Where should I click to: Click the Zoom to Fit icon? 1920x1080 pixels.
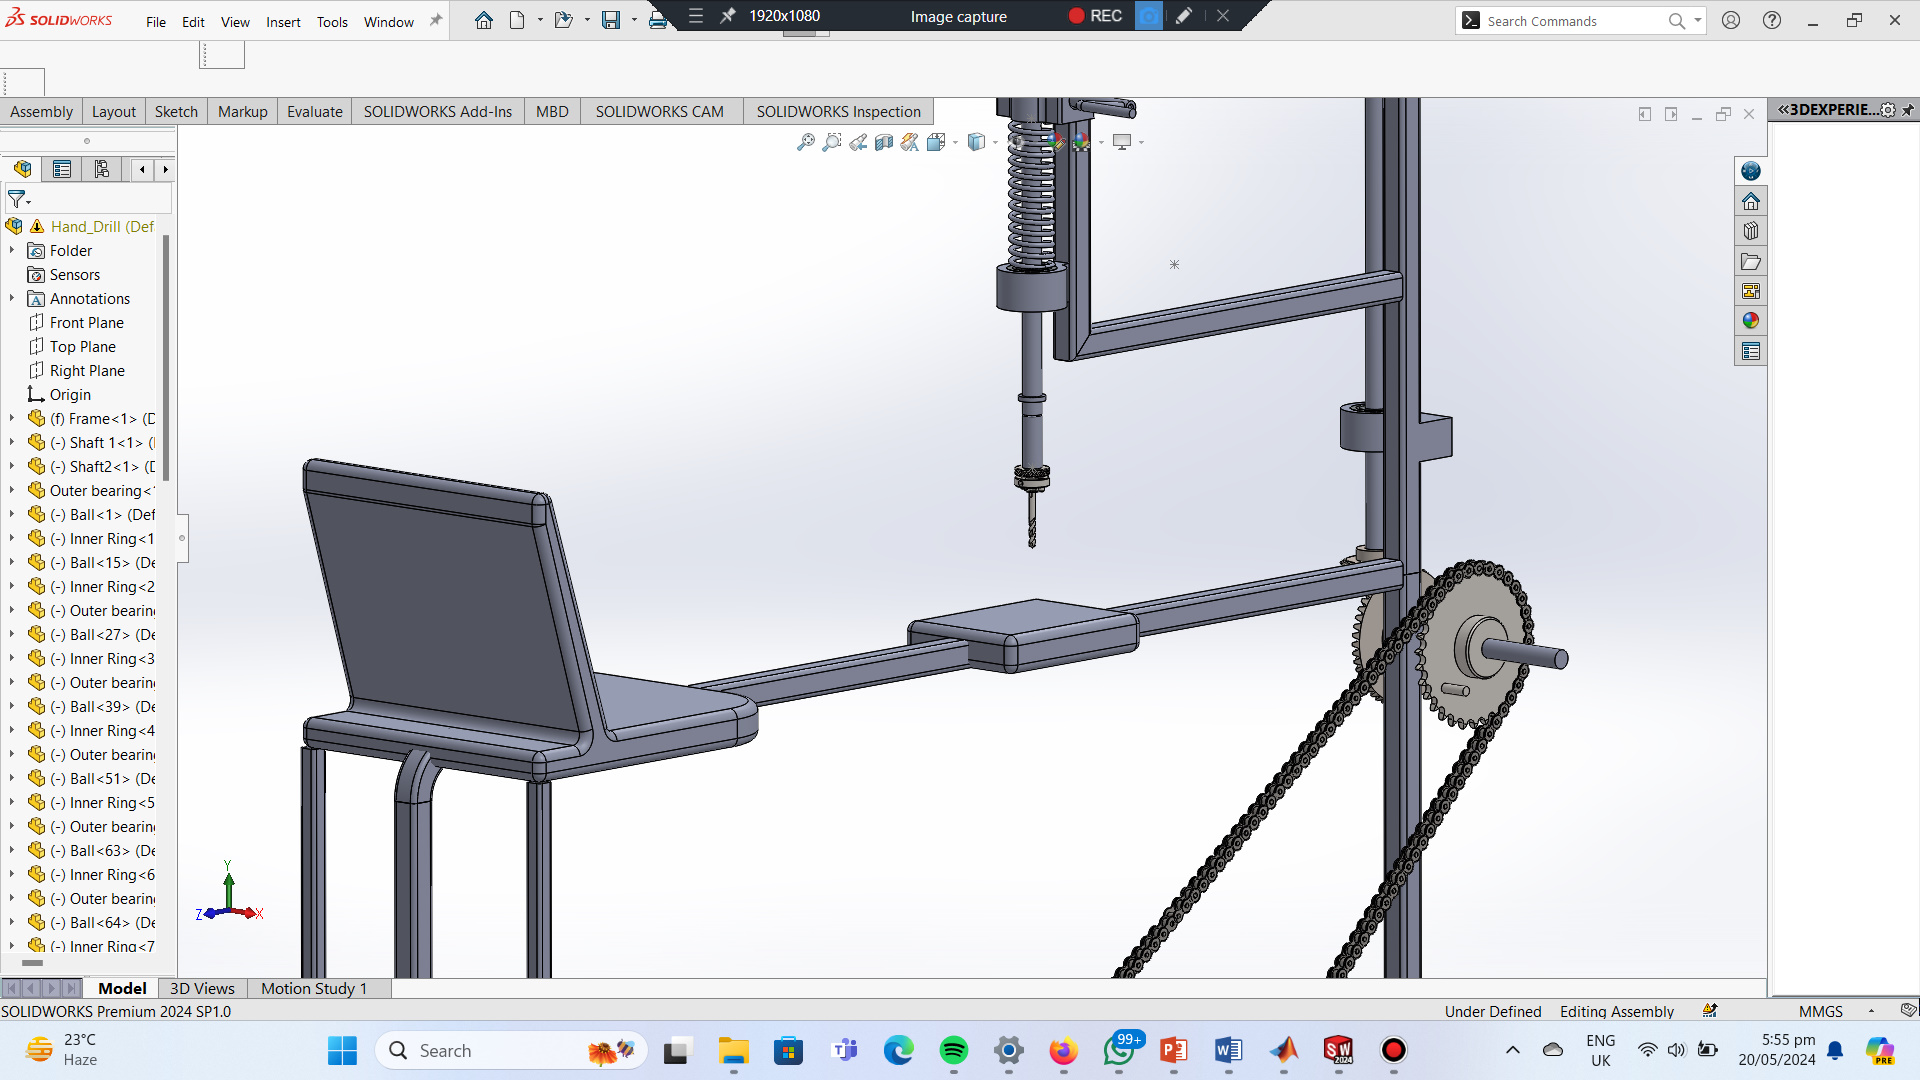805,143
